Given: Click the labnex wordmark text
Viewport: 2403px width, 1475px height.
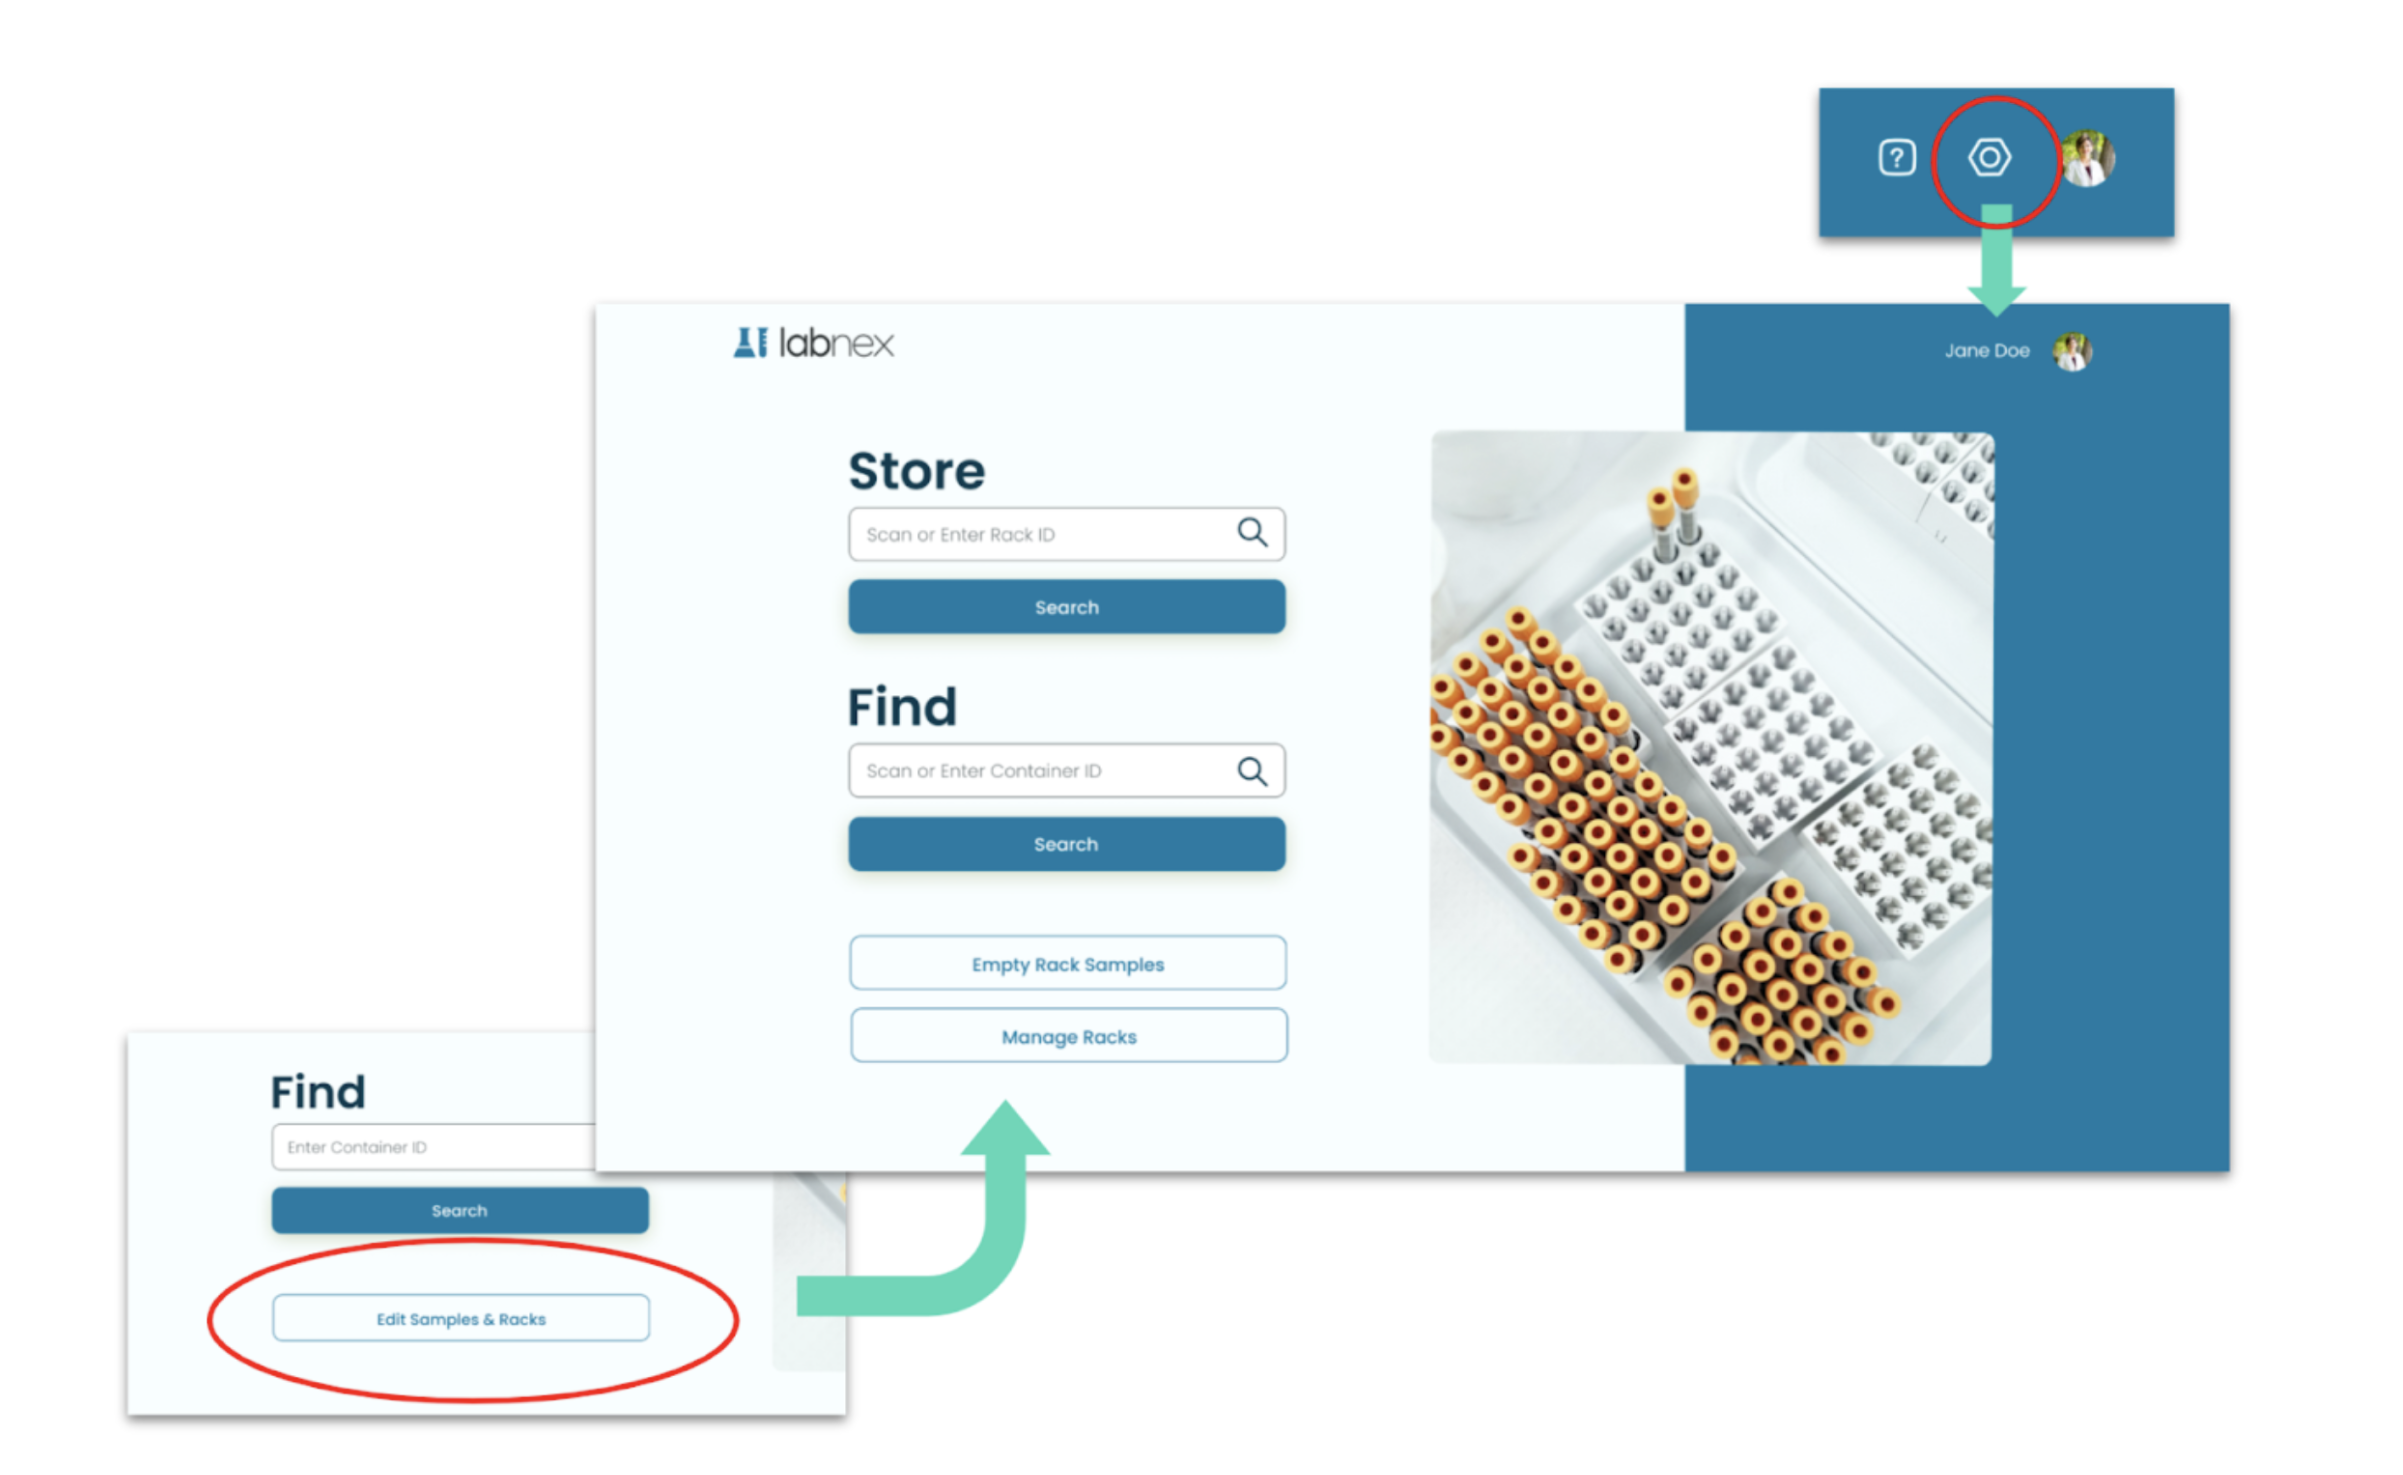Looking at the screenshot, I should click(x=836, y=342).
